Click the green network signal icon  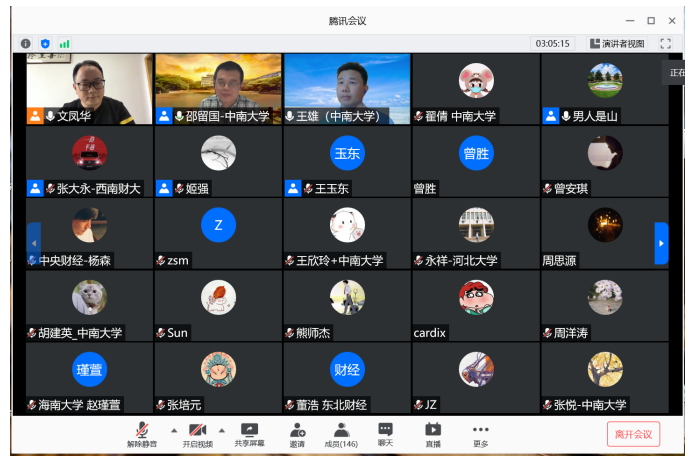[x=65, y=44]
